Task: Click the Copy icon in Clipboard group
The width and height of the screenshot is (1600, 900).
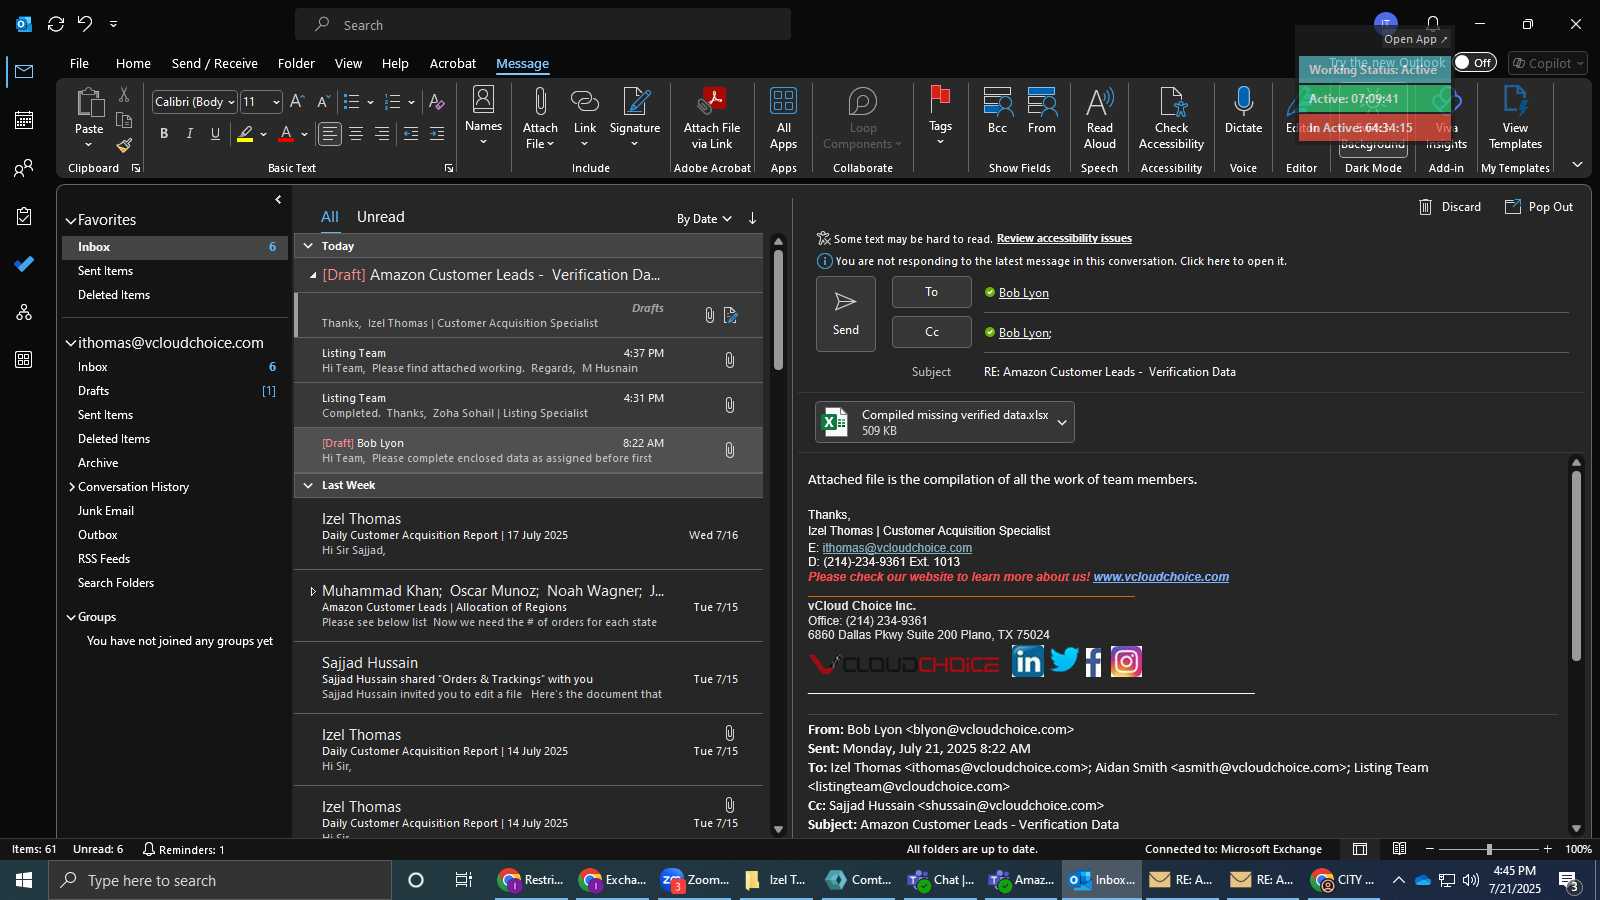Action: pyautogui.click(x=124, y=120)
